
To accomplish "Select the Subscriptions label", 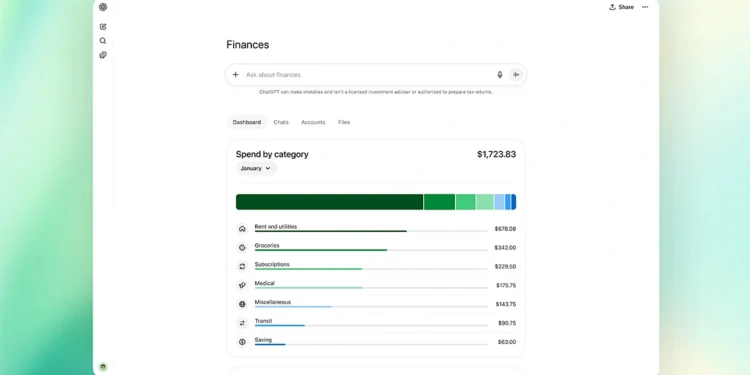I will [x=272, y=264].
